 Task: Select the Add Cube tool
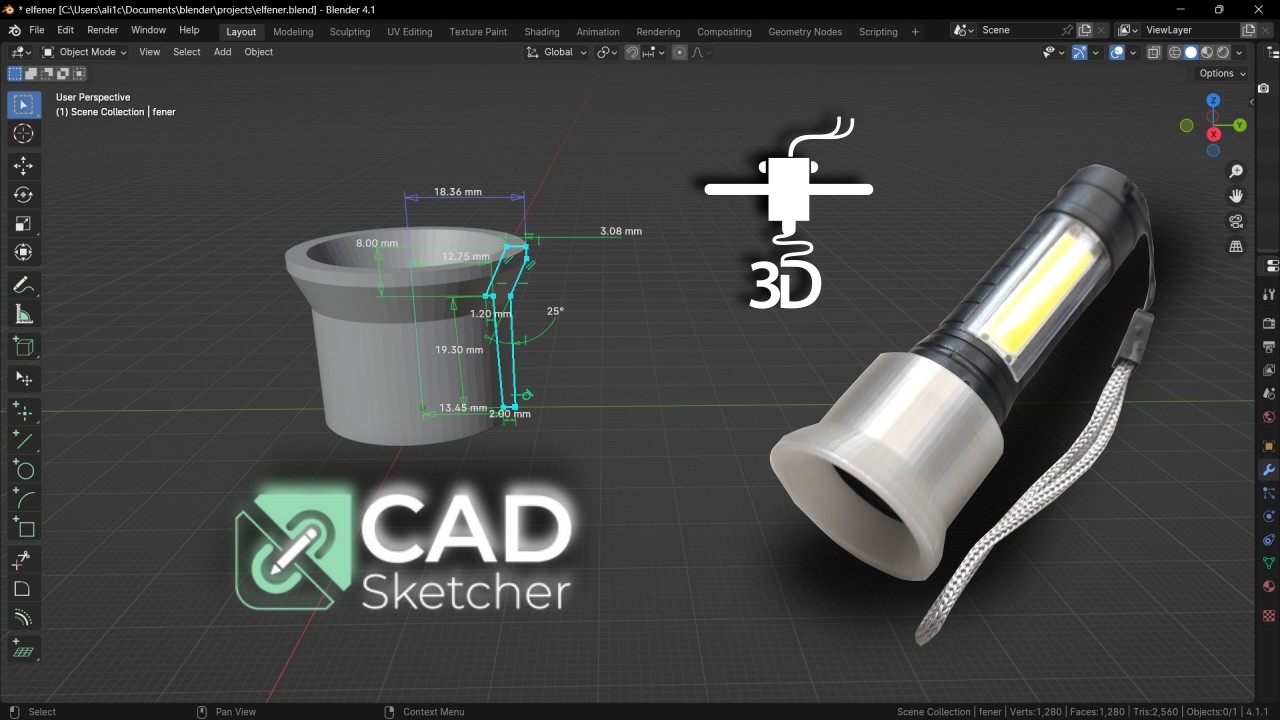(24, 347)
